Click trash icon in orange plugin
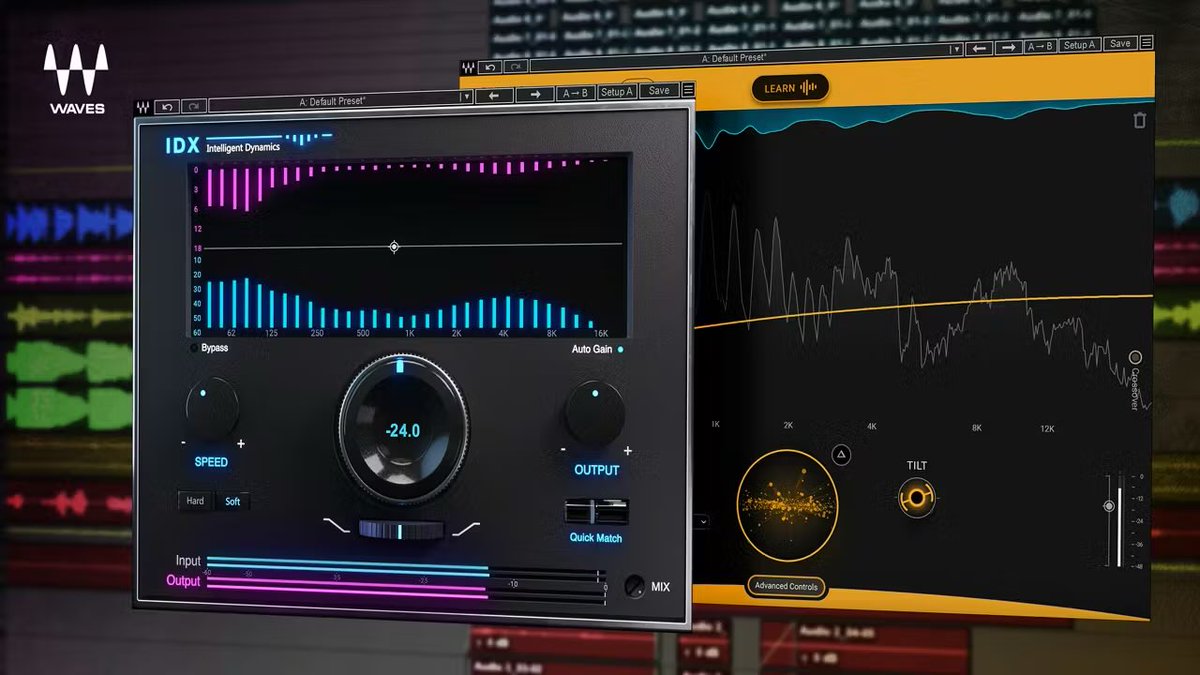 1139,121
